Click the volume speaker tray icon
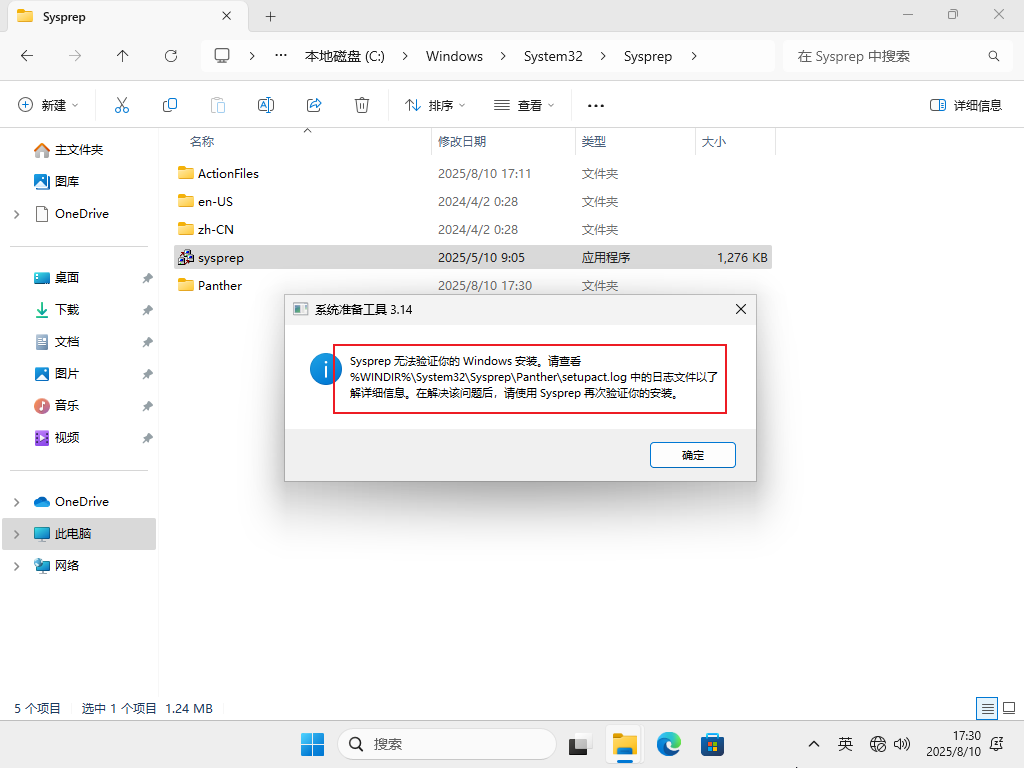 click(902, 744)
